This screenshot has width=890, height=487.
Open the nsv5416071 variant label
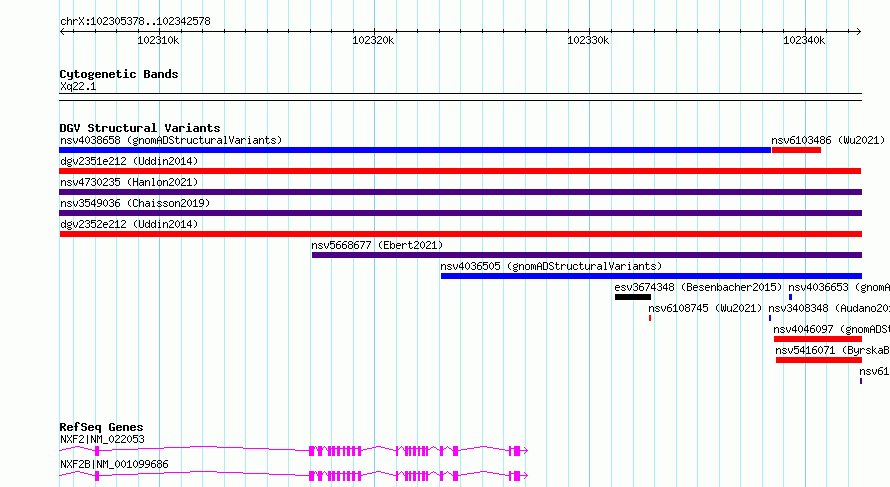tap(832, 350)
